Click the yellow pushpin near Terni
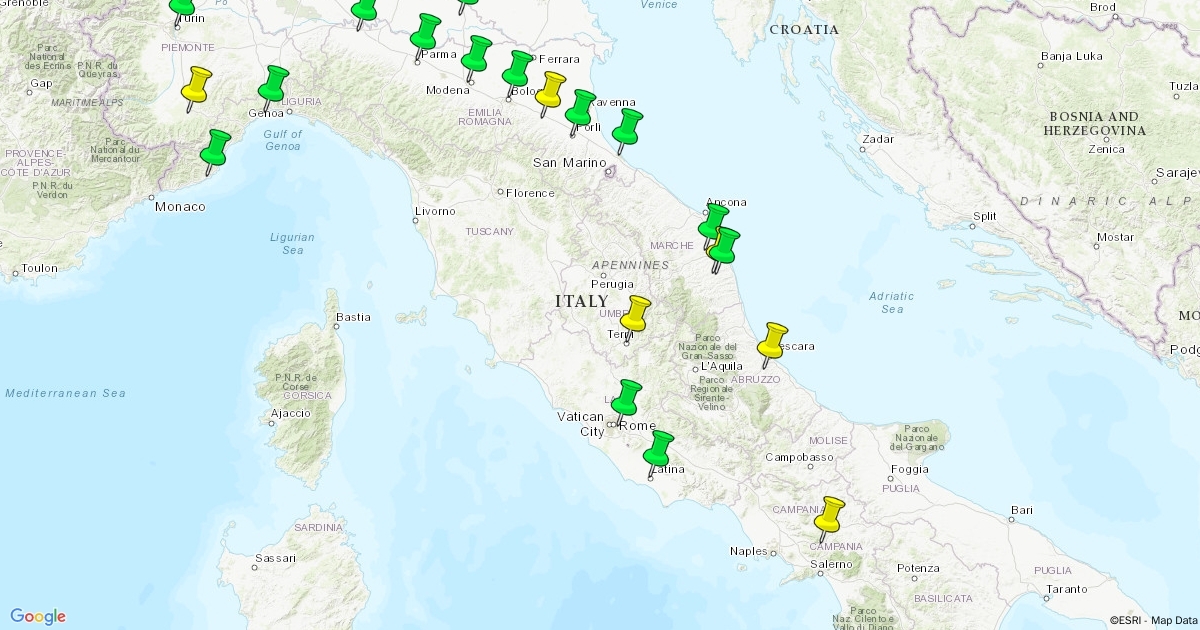1200x630 pixels. (636, 313)
